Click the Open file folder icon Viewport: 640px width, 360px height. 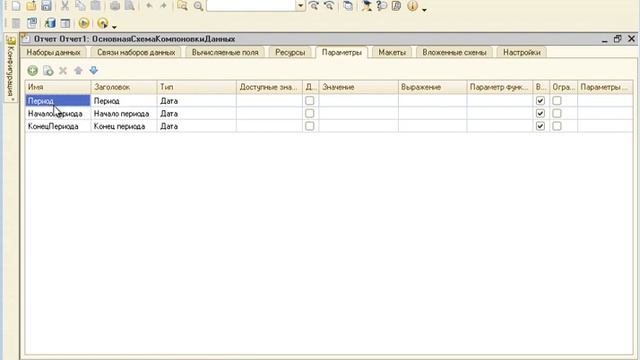(x=31, y=6)
